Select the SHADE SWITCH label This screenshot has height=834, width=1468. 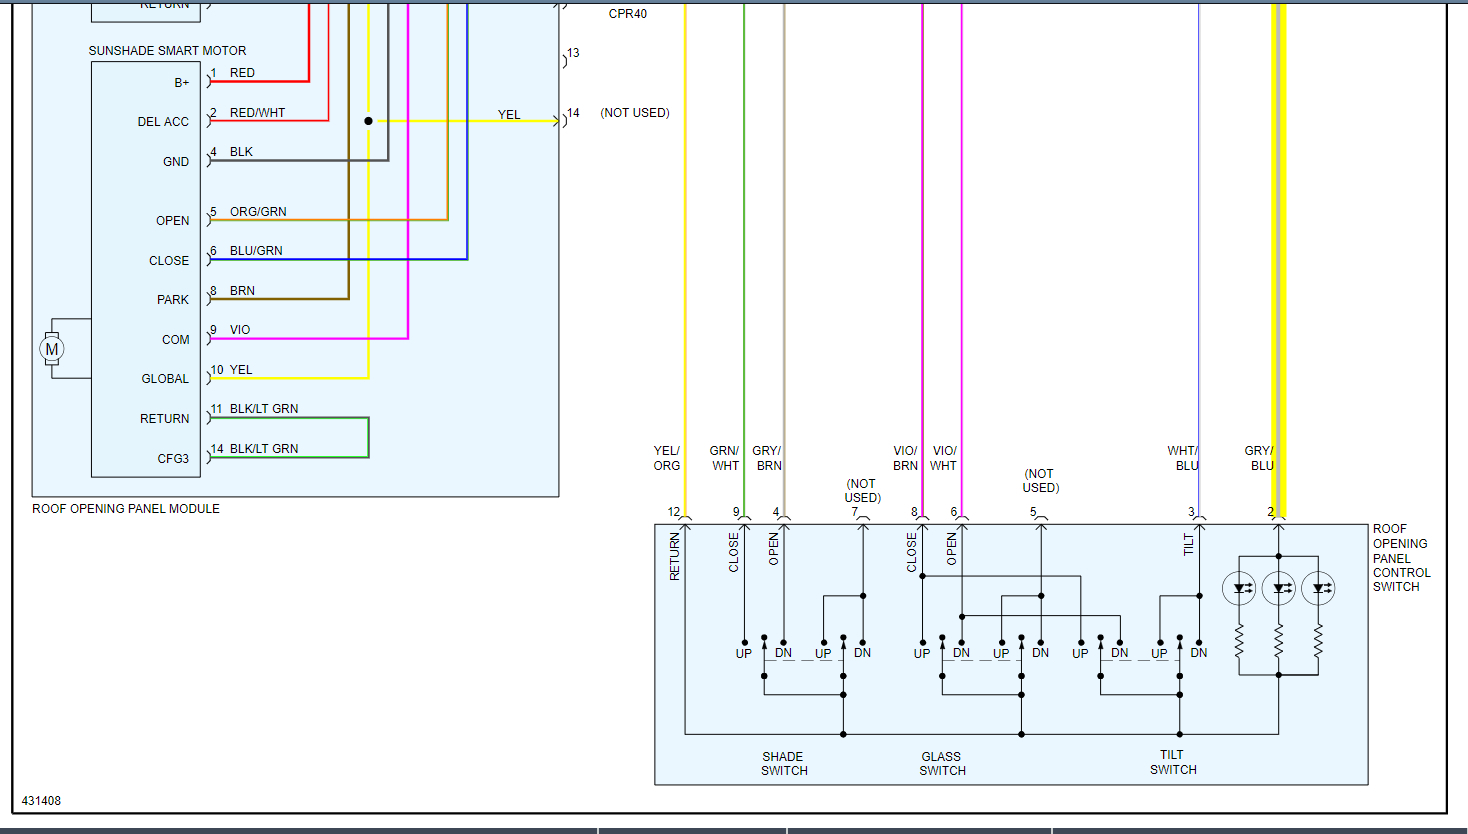click(784, 764)
